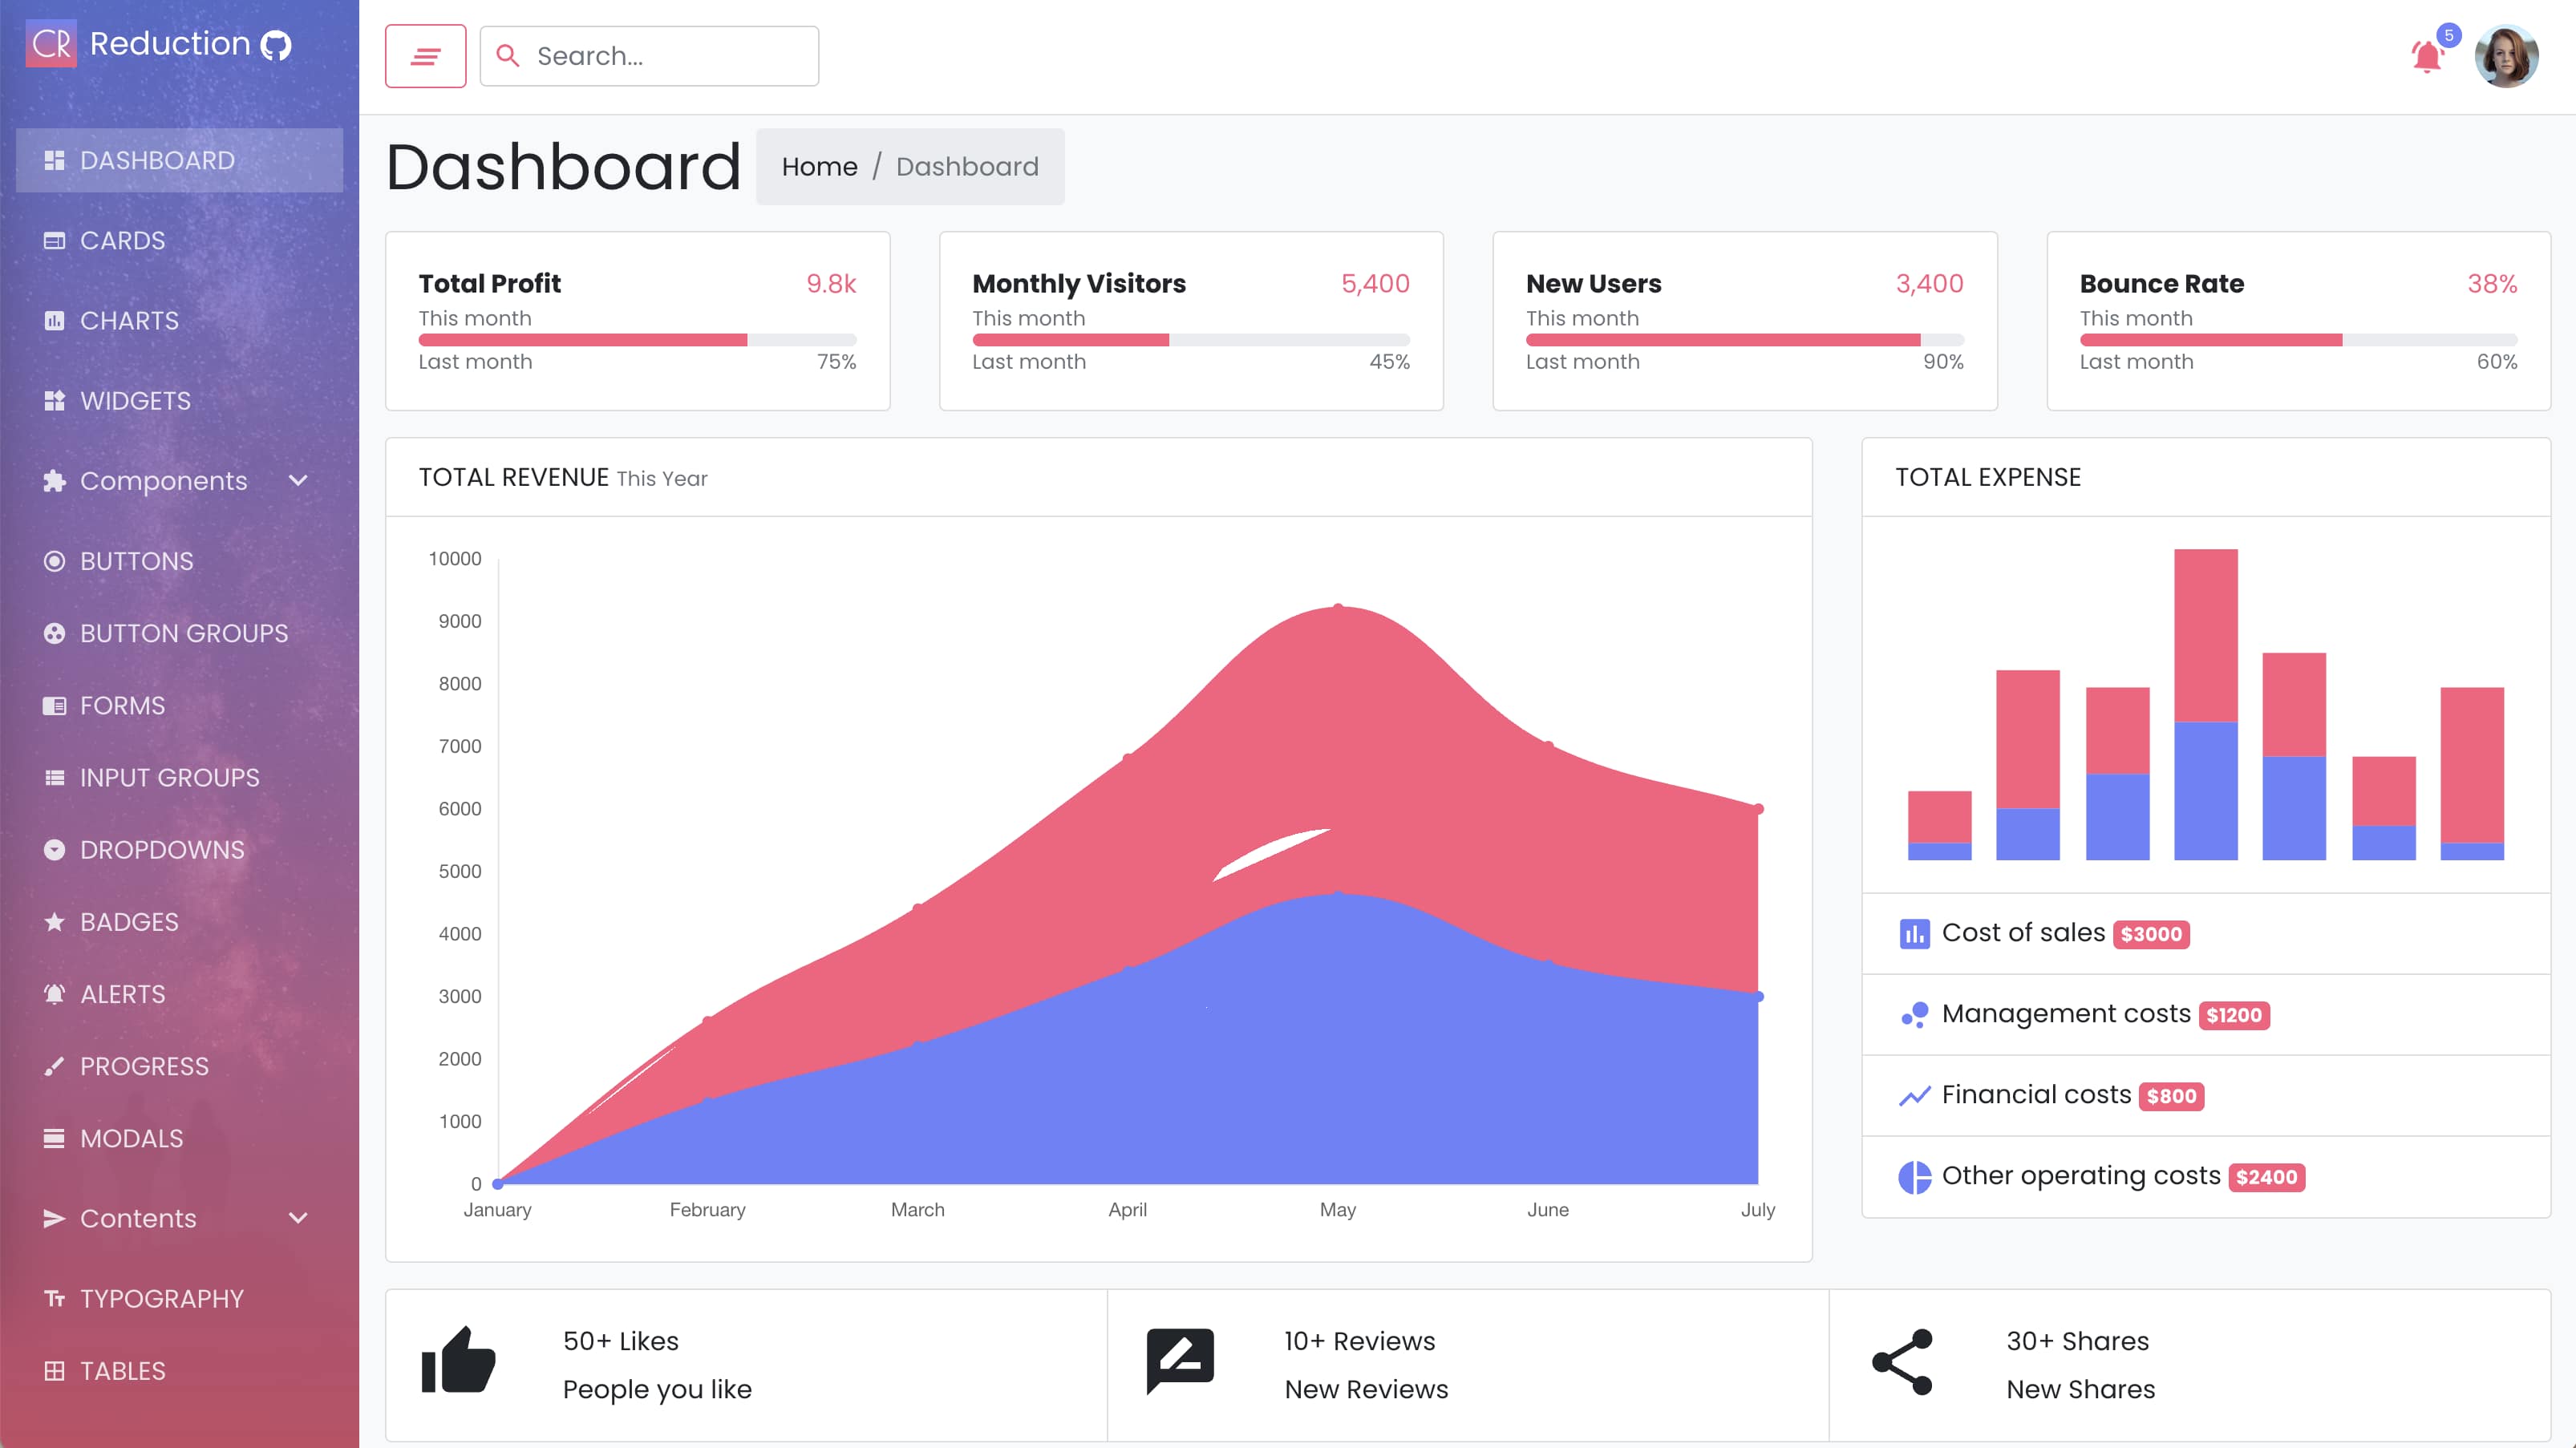Click the Cost of sales chart icon
This screenshot has width=2576, height=1448.
(x=1914, y=934)
